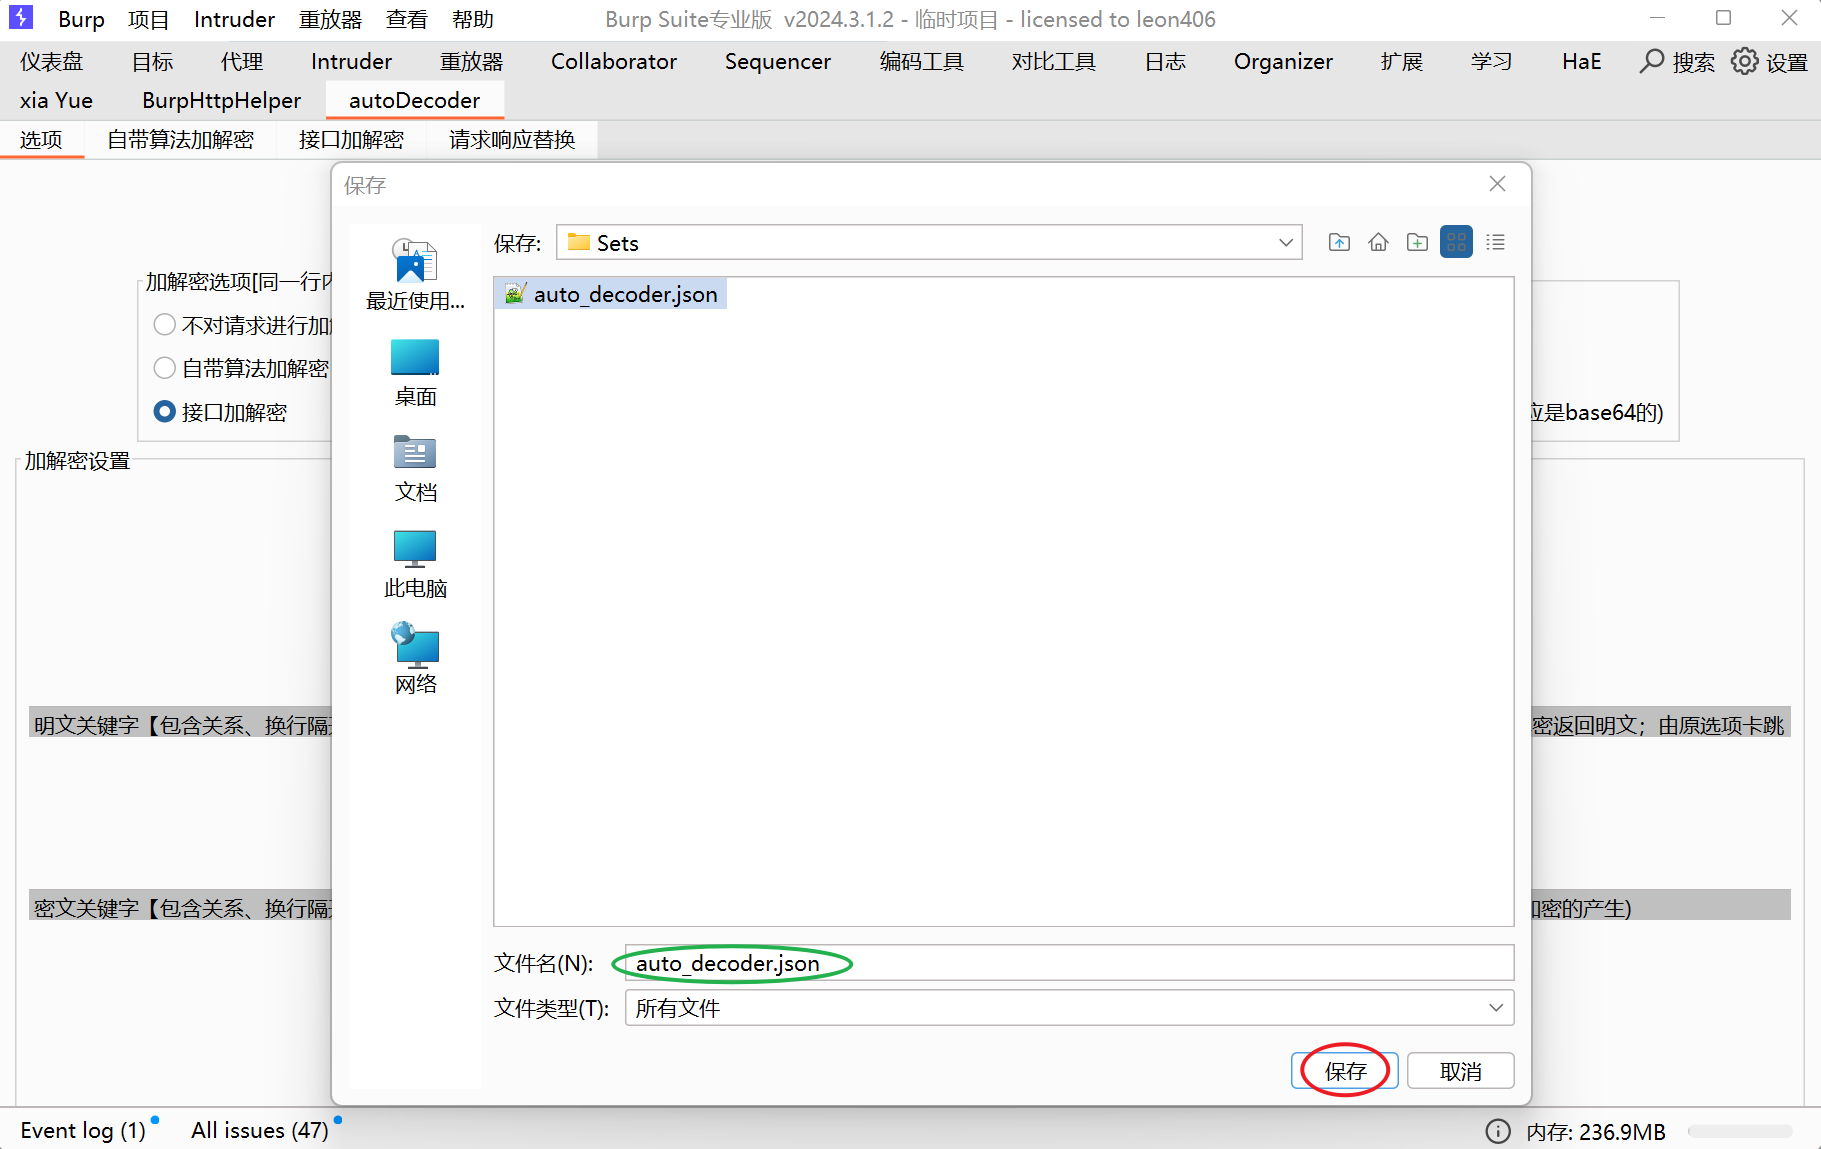Viewport: 1821px width, 1149px height.
Task: Expand the file type (所有文件) dropdown
Action: (1496, 1008)
